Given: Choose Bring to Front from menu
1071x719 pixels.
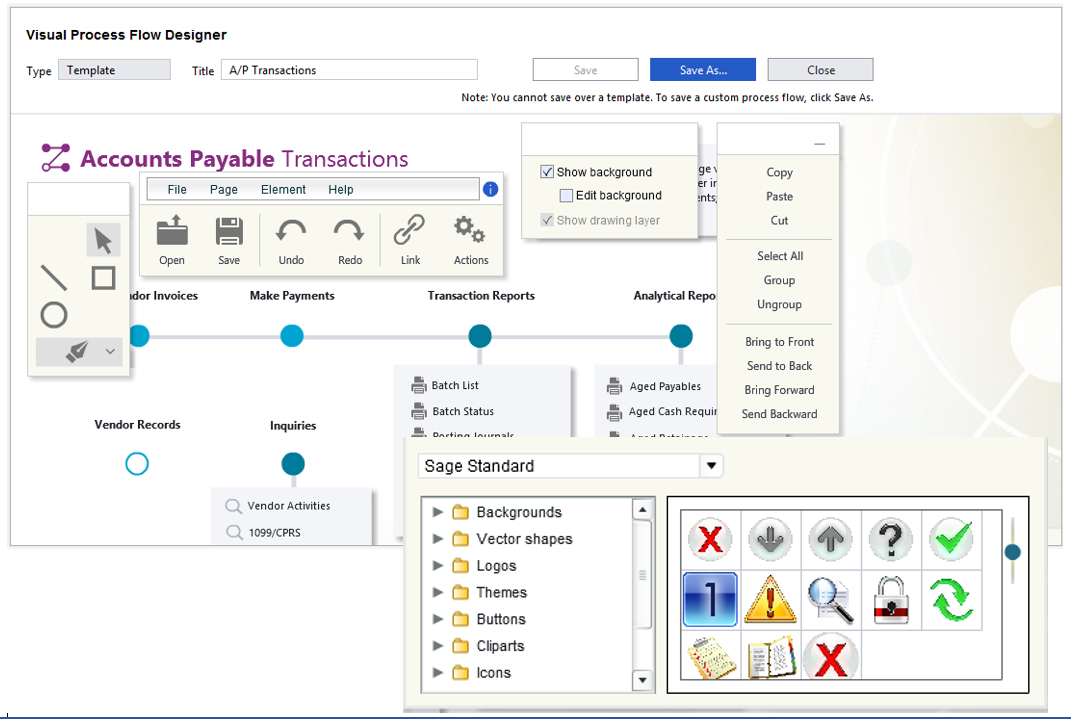Looking at the screenshot, I should pos(779,342).
